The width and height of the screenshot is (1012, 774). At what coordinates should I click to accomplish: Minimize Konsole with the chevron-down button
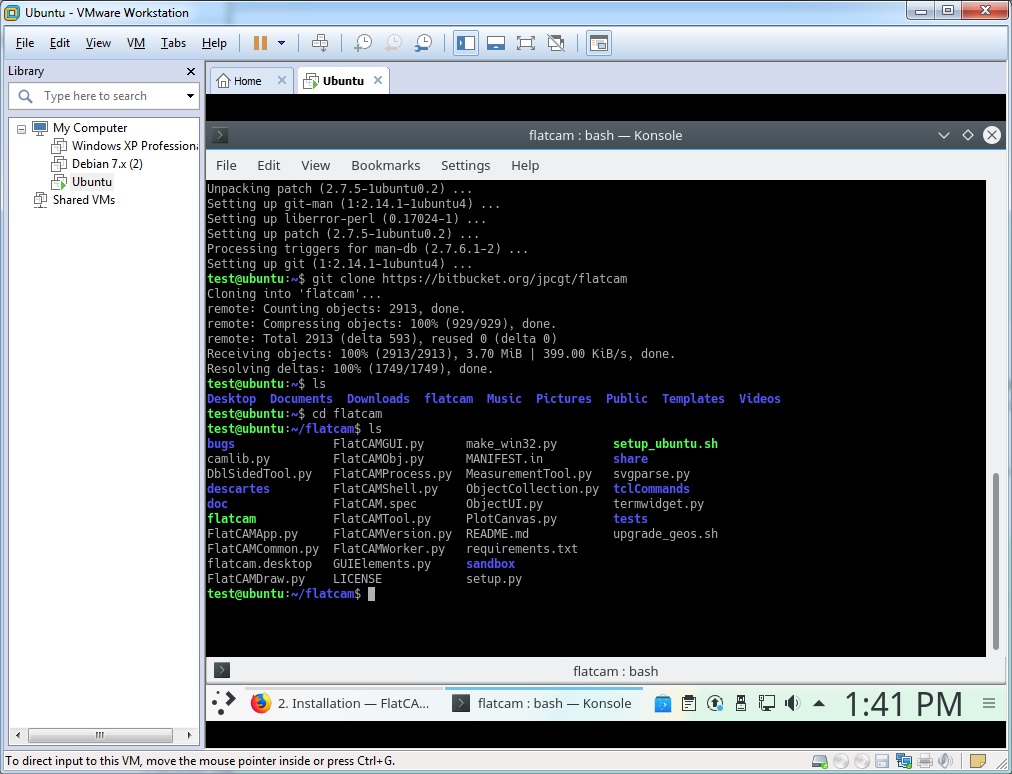pyautogui.click(x=944, y=136)
